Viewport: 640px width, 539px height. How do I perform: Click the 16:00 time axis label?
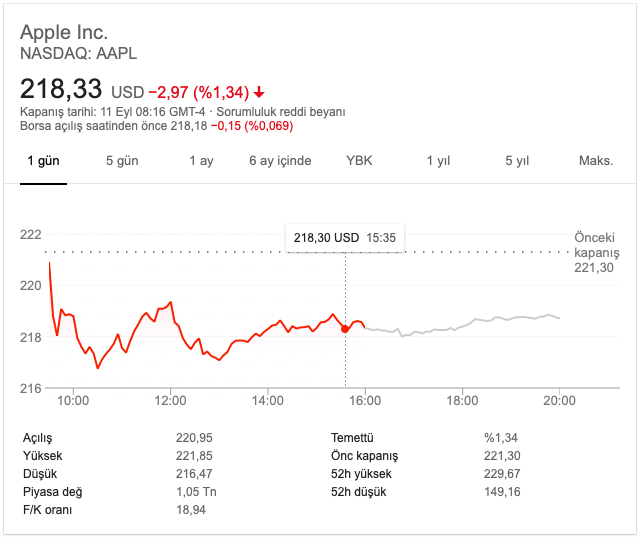point(365,401)
